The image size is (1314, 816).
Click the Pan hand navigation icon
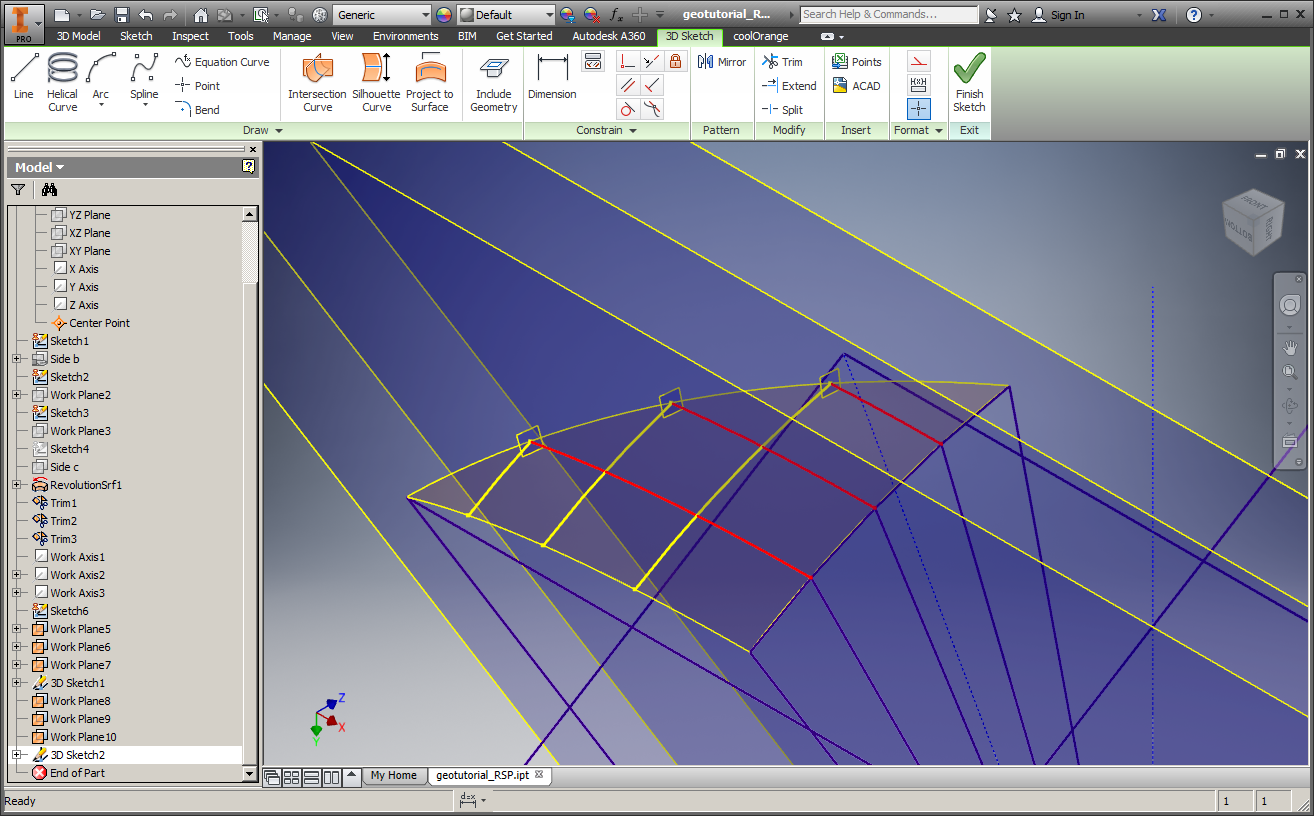click(1290, 348)
